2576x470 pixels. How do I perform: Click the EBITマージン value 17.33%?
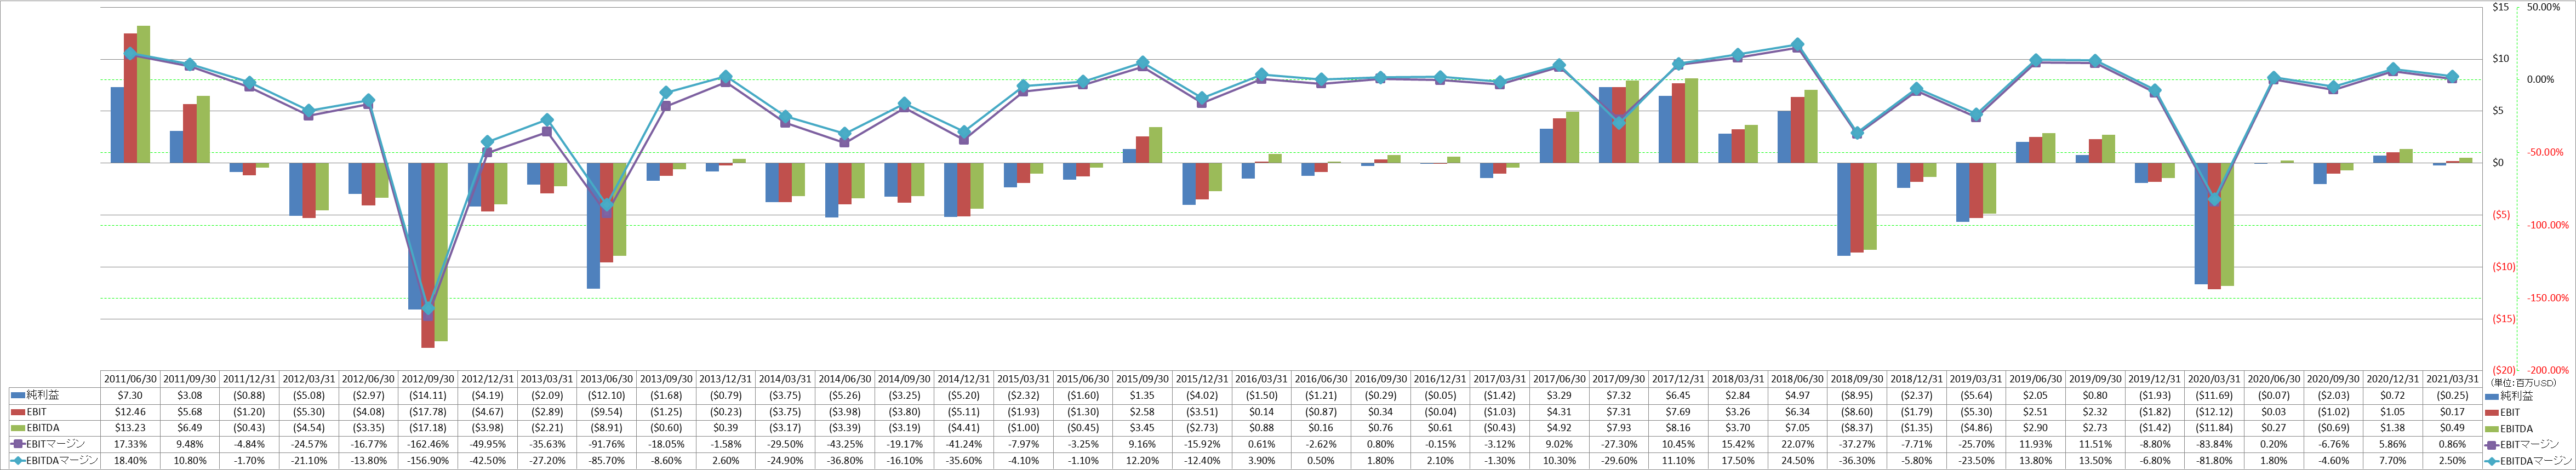(x=130, y=444)
